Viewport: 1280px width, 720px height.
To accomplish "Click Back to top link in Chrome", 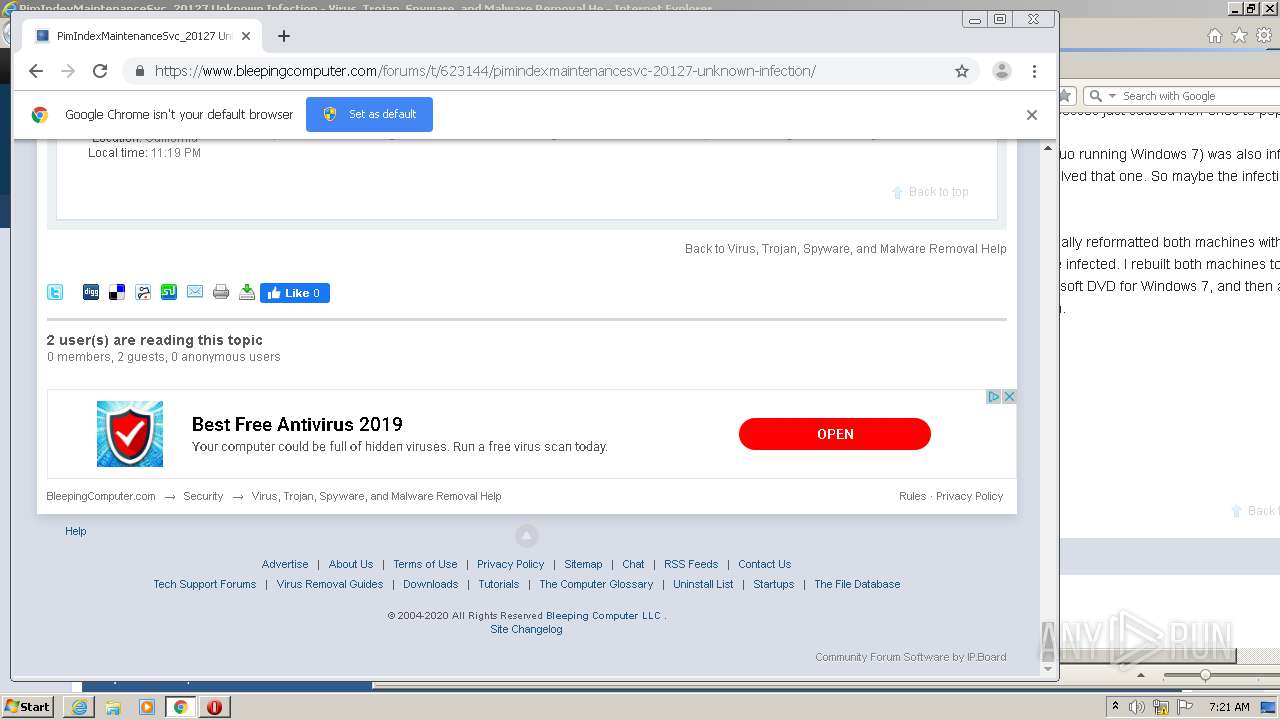I will [930, 192].
